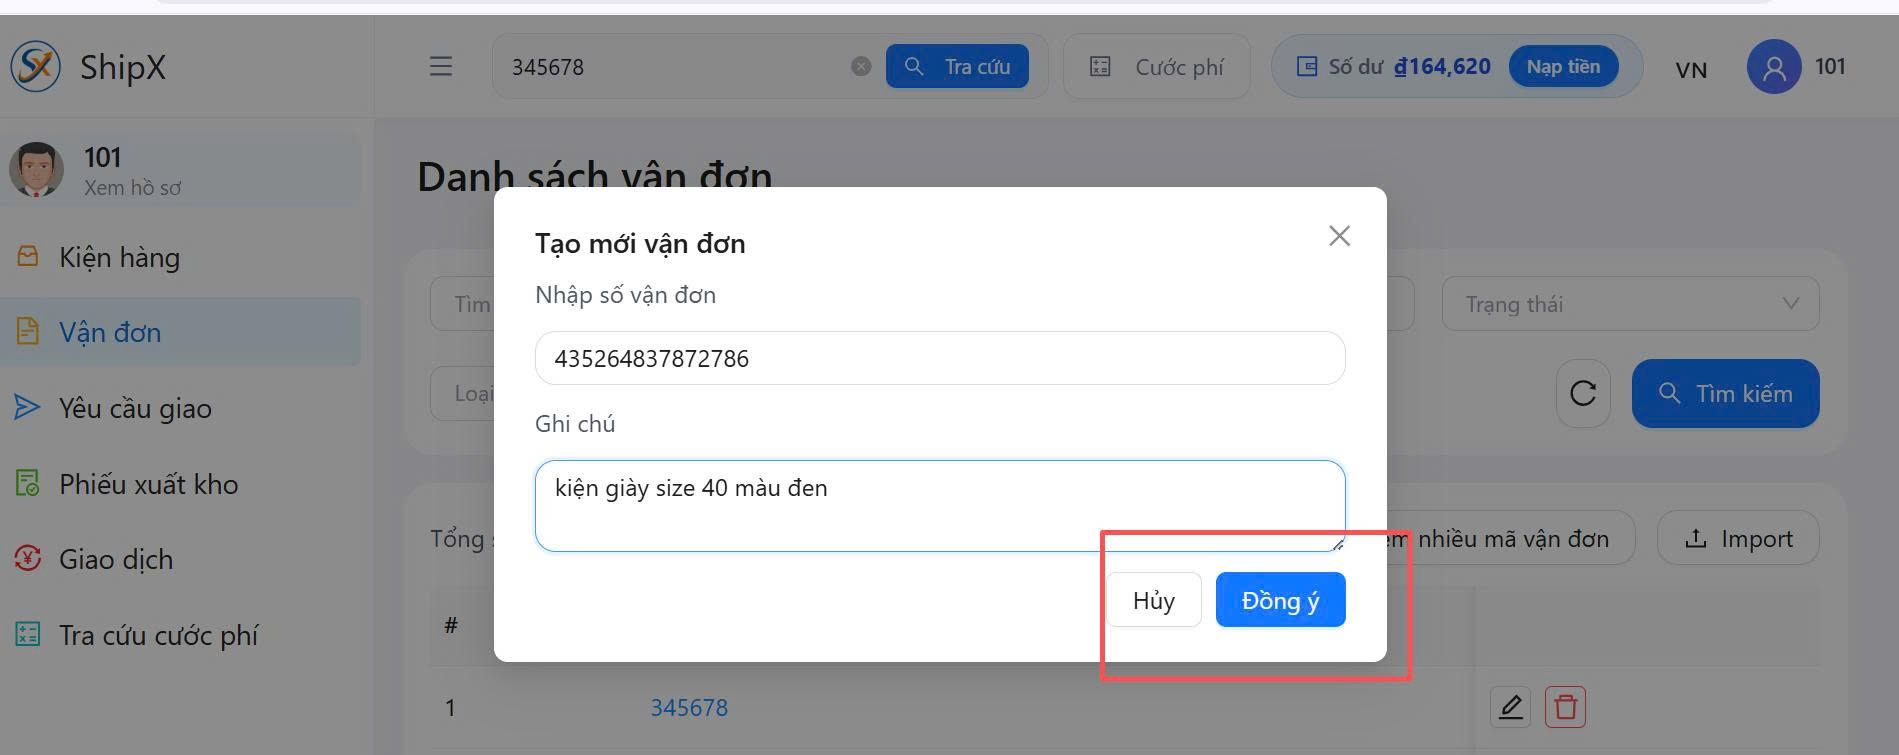Viewport: 1899px width, 755px height.
Task: Open the Trạng thái status dropdown
Action: point(1630,304)
